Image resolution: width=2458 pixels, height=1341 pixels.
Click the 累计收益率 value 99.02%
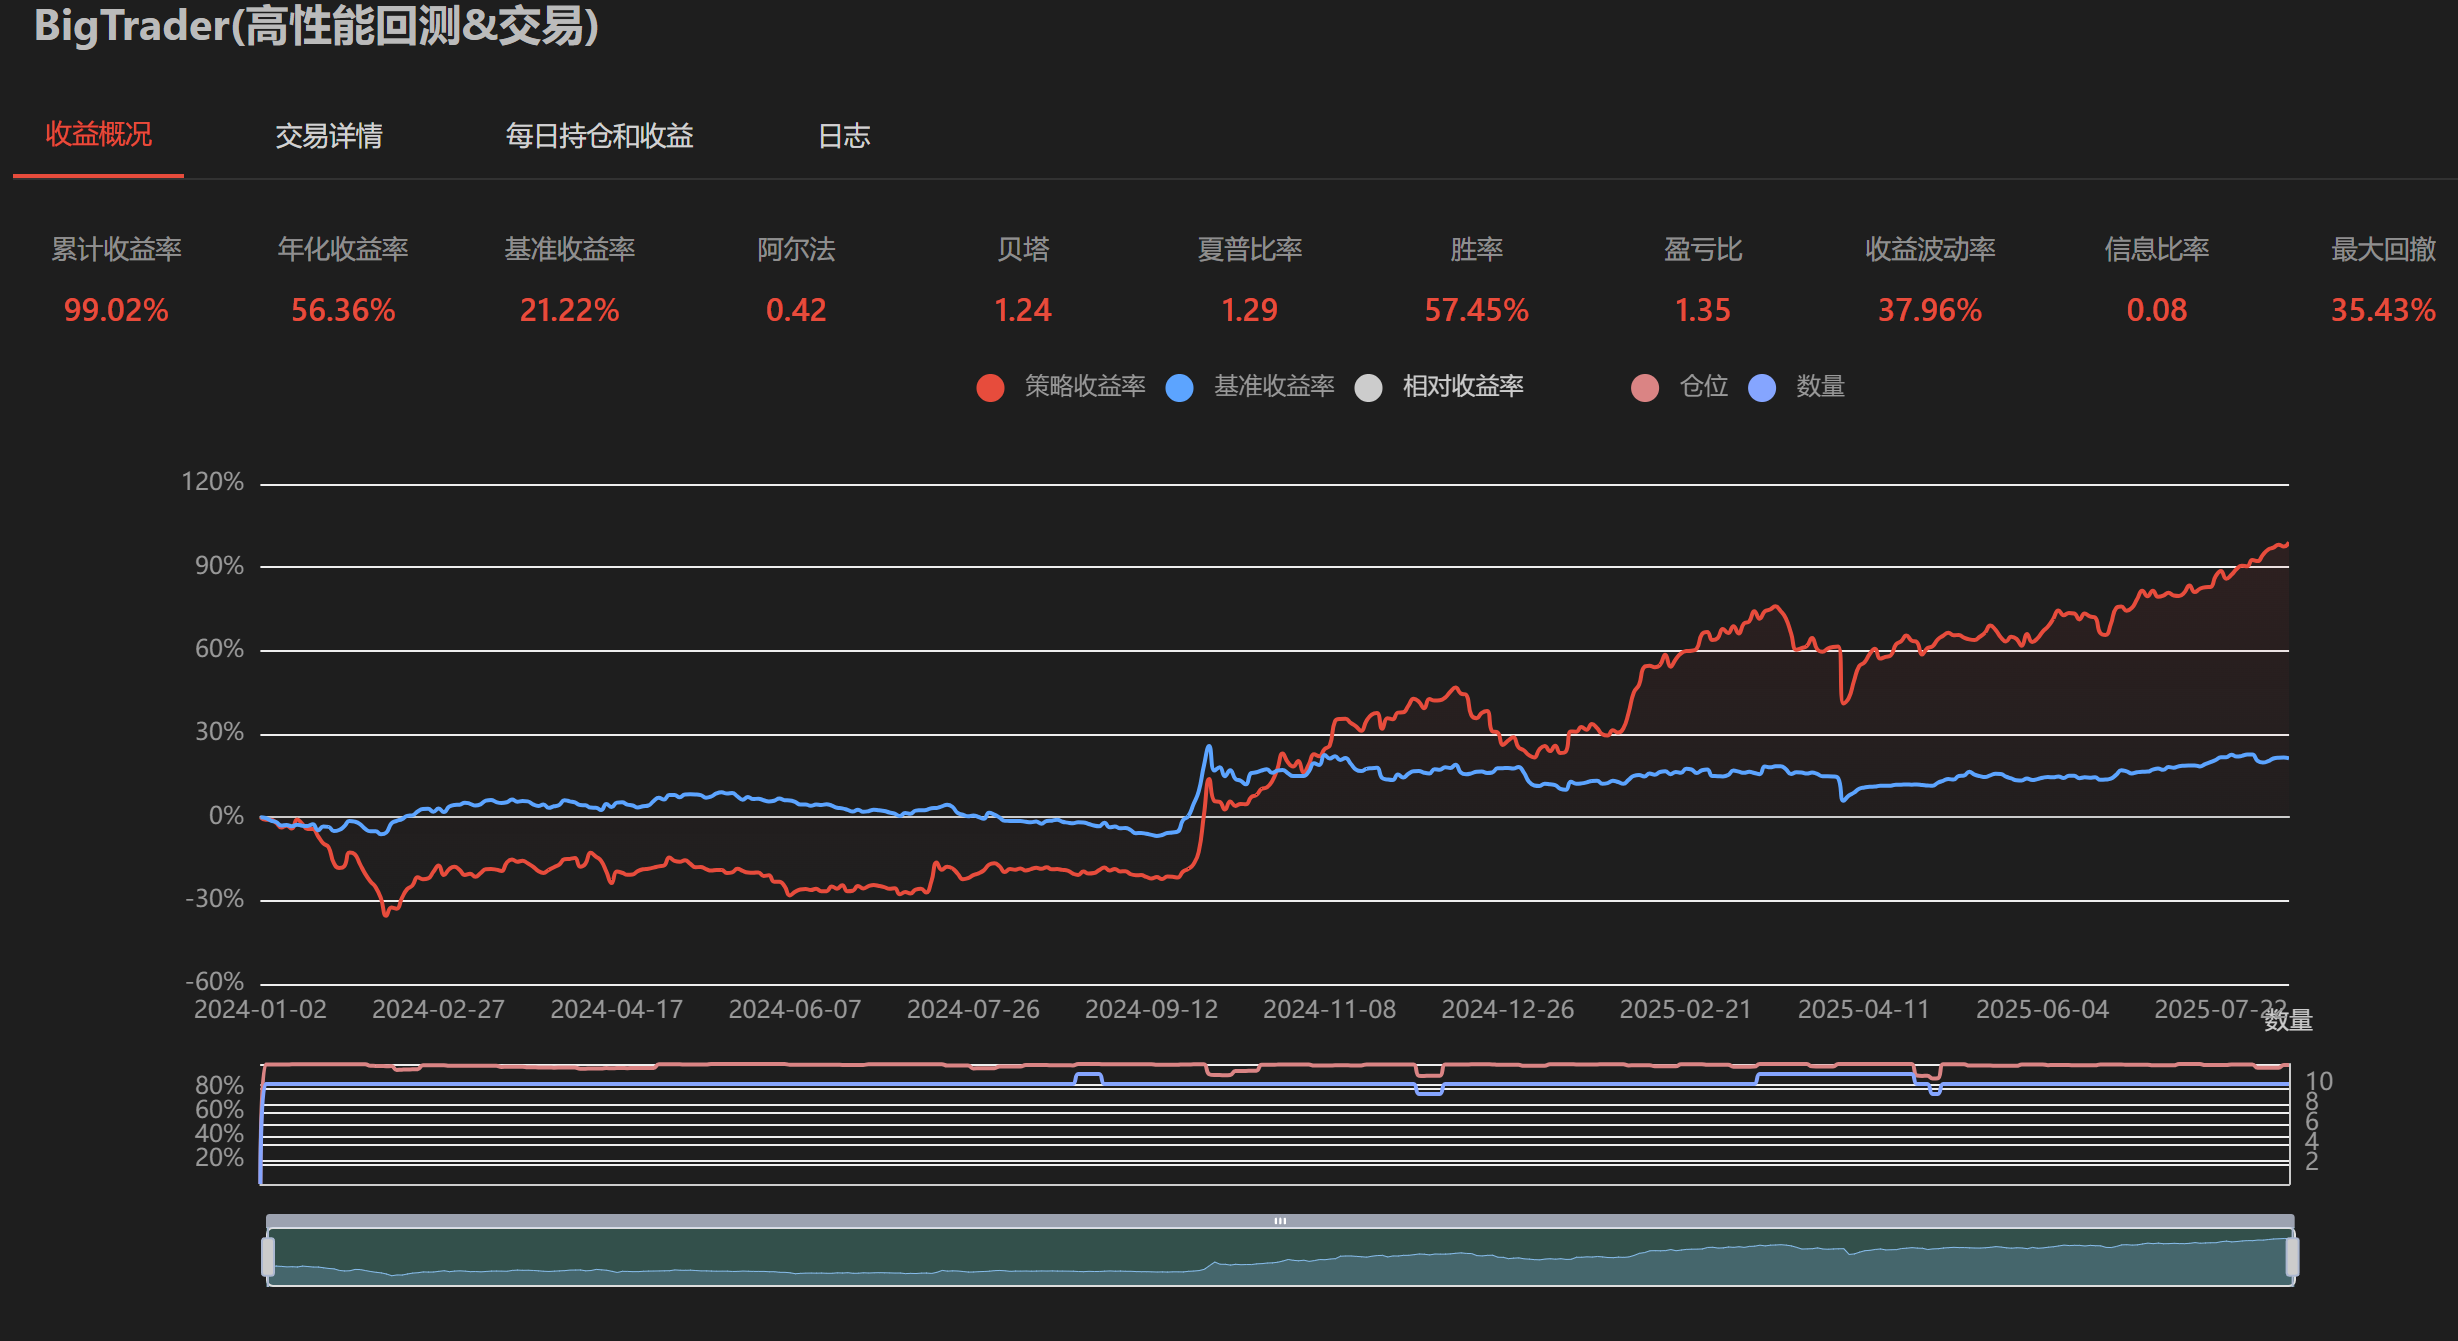(116, 310)
